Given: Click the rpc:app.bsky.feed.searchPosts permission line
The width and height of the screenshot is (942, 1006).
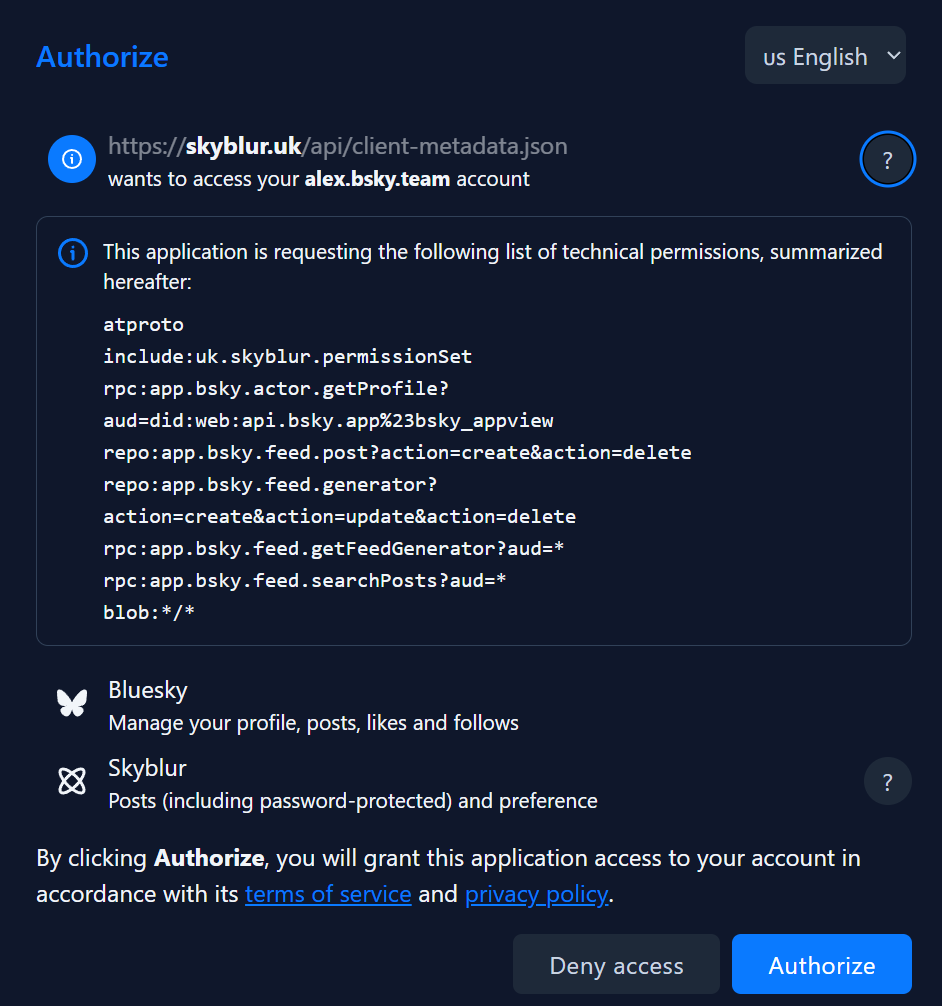Looking at the screenshot, I should pyautogui.click(x=304, y=579).
